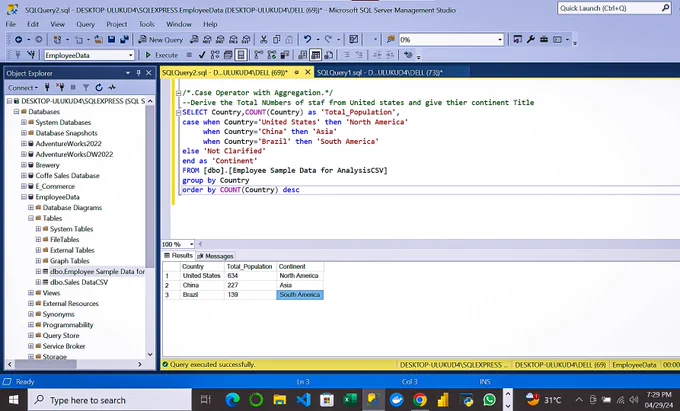Image resolution: width=680 pixels, height=411 pixels.
Task: Click the Open File folder icon
Action: [98, 39]
